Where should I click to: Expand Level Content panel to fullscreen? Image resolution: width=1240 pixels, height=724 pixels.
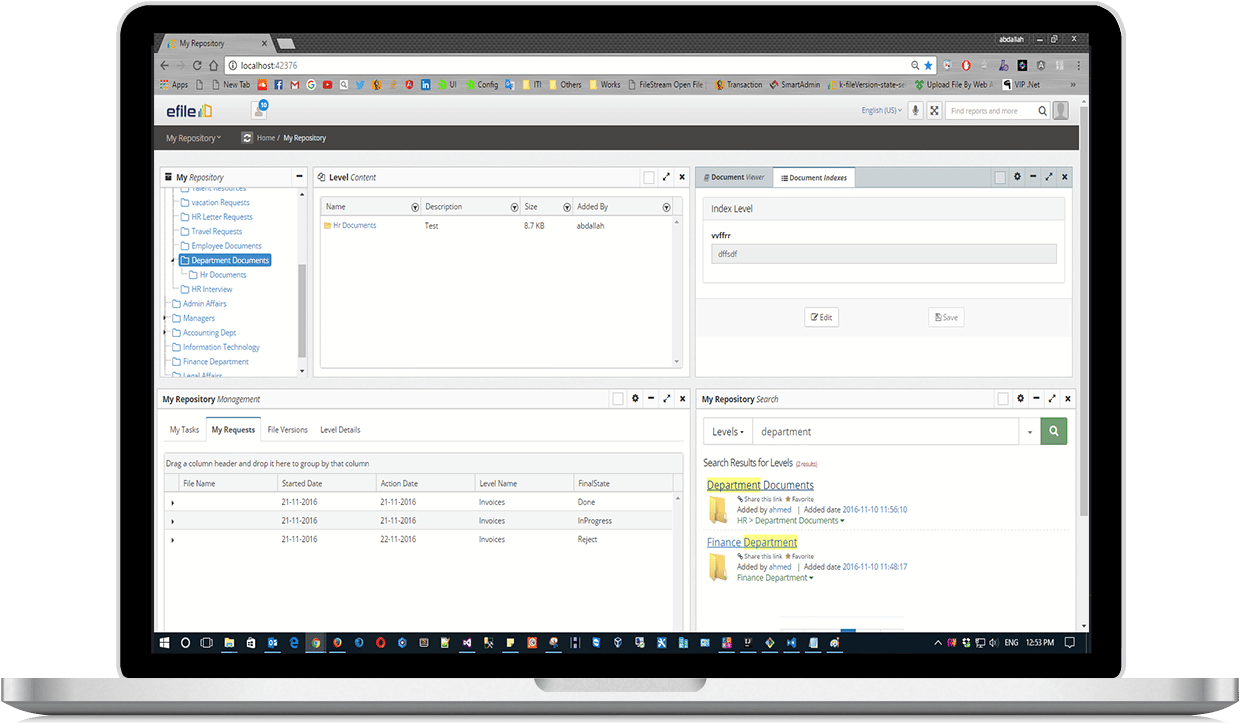tap(666, 177)
